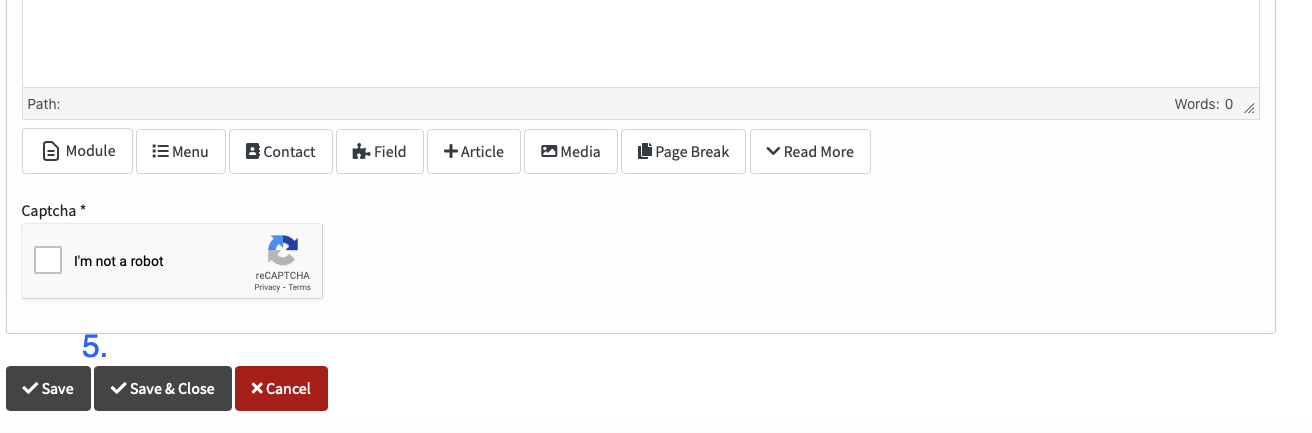Click the Field puzzle piece icon
Viewport: 1312px width, 433px height.
click(361, 151)
